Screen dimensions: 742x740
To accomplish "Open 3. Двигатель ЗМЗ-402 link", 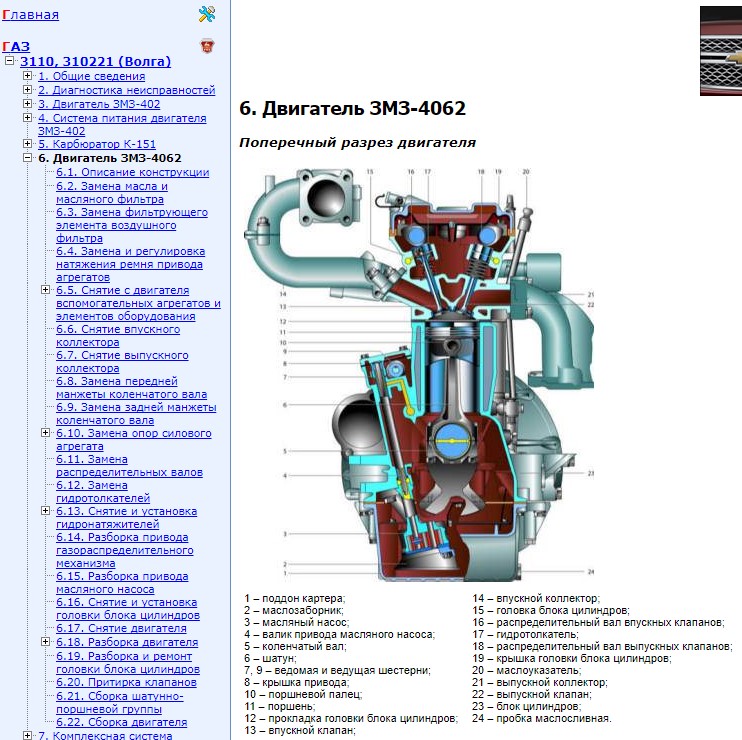I will tap(99, 104).
